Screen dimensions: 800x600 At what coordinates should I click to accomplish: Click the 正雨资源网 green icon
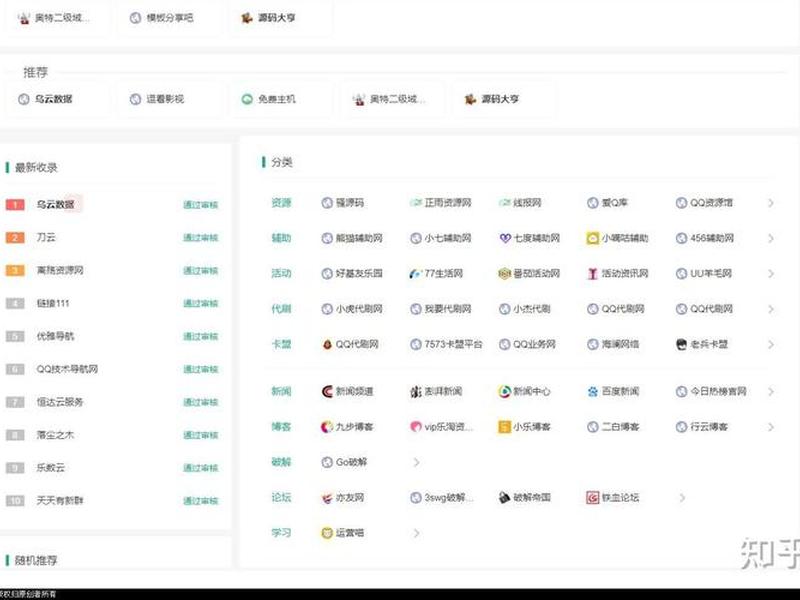pyautogui.click(x=415, y=203)
